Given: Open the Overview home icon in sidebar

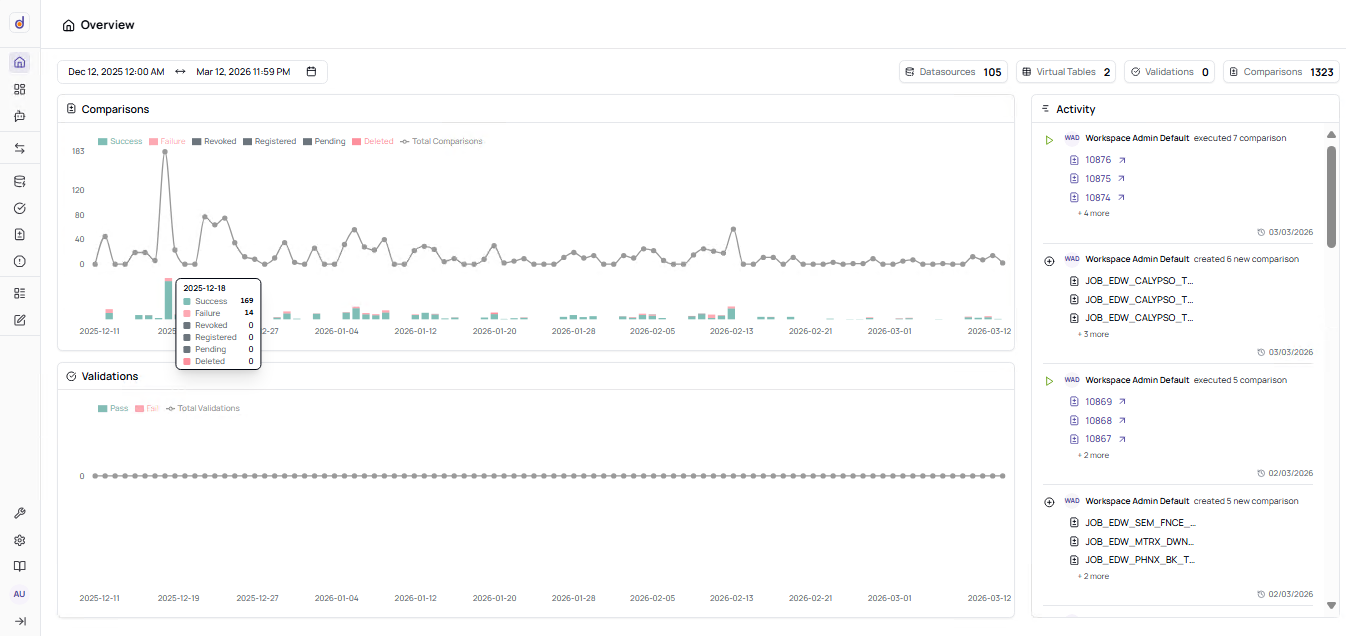Looking at the screenshot, I should tap(19, 62).
